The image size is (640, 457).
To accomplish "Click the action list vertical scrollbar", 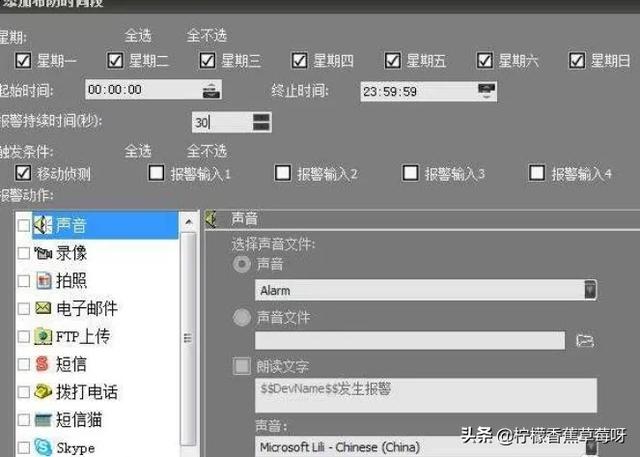I will coord(188,330).
